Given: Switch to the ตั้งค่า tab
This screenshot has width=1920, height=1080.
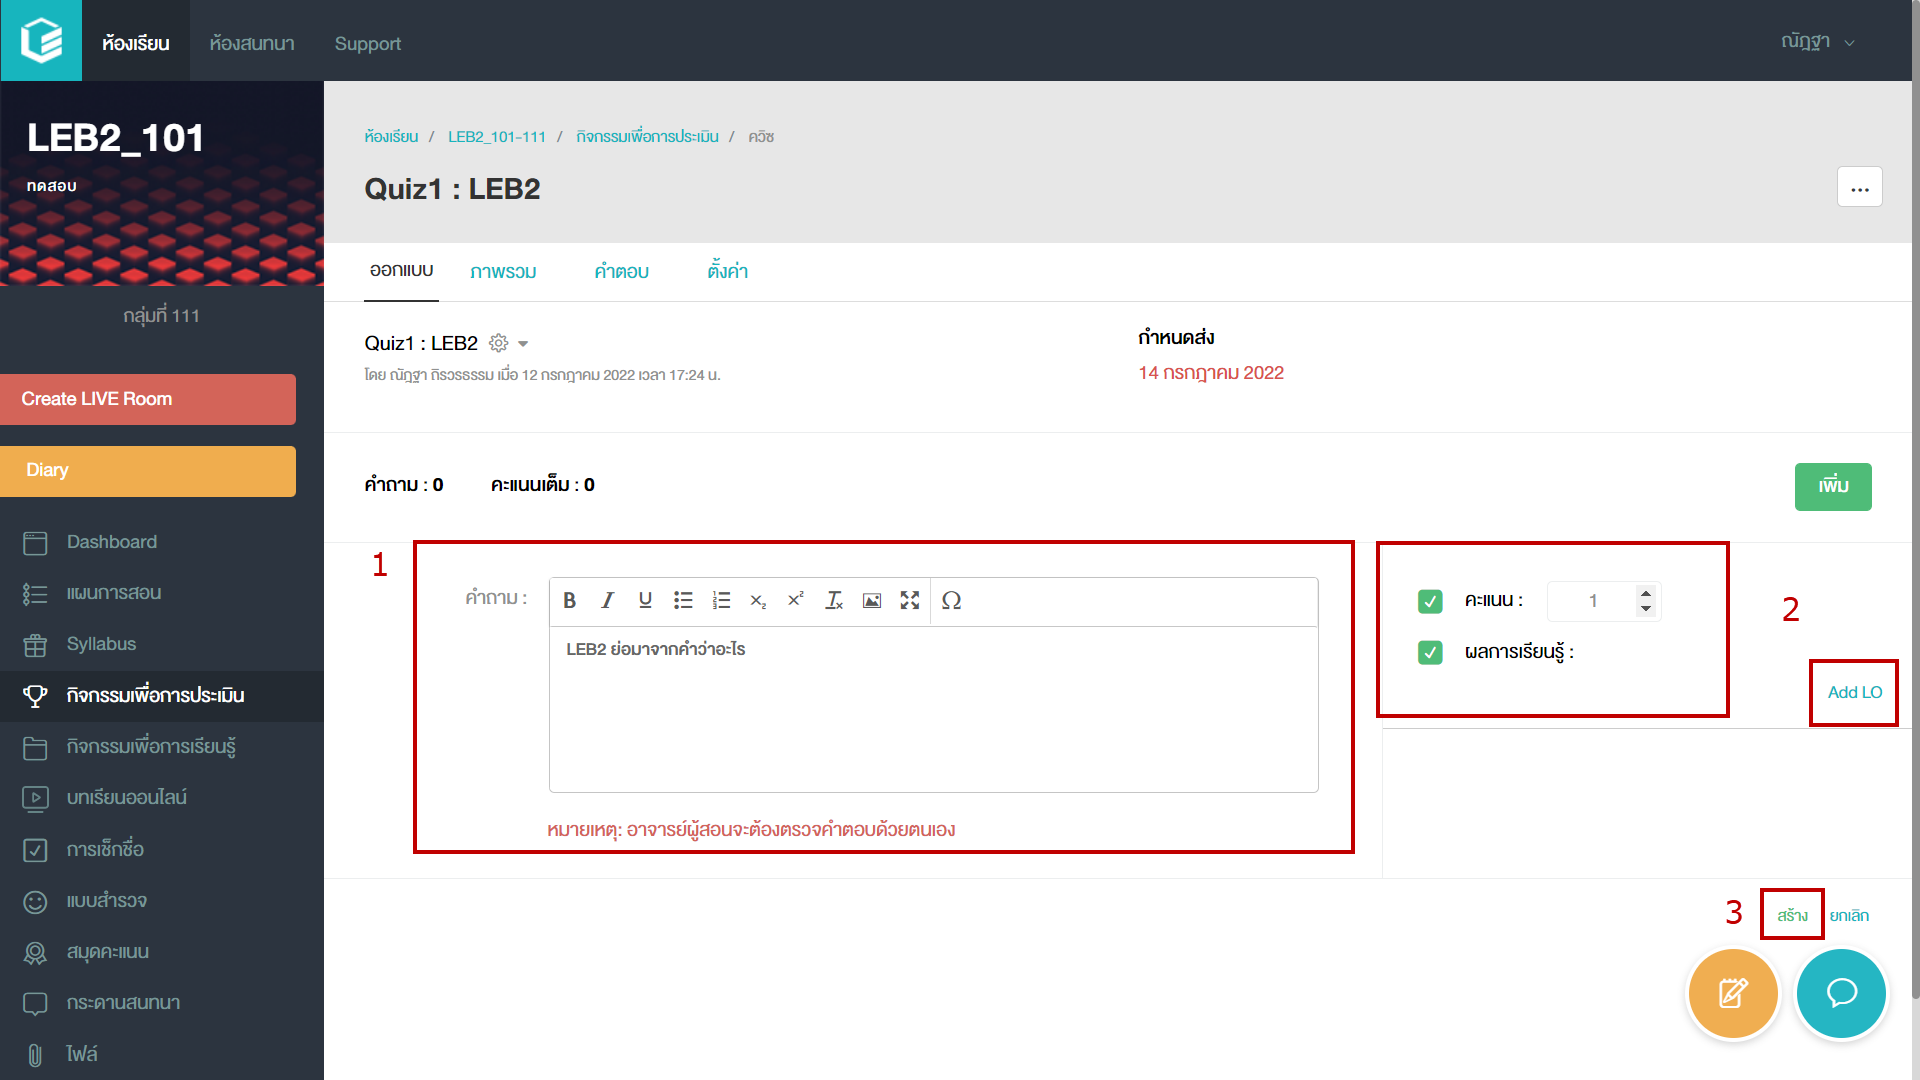Looking at the screenshot, I should (x=727, y=271).
